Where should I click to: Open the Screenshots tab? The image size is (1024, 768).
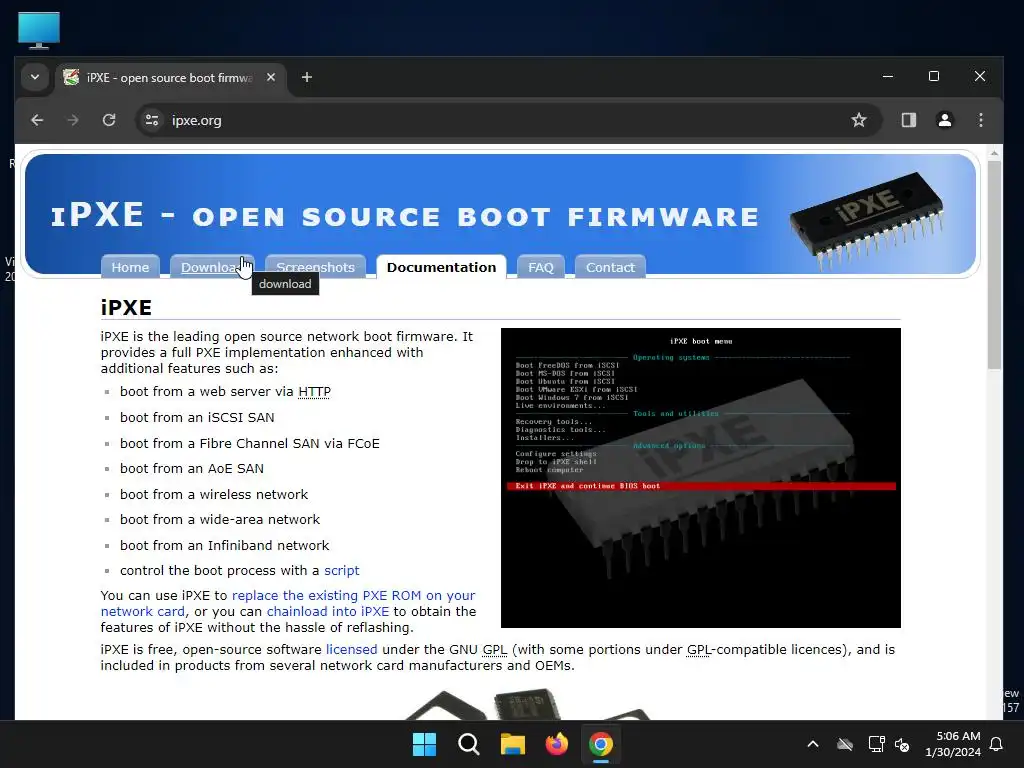tap(315, 267)
